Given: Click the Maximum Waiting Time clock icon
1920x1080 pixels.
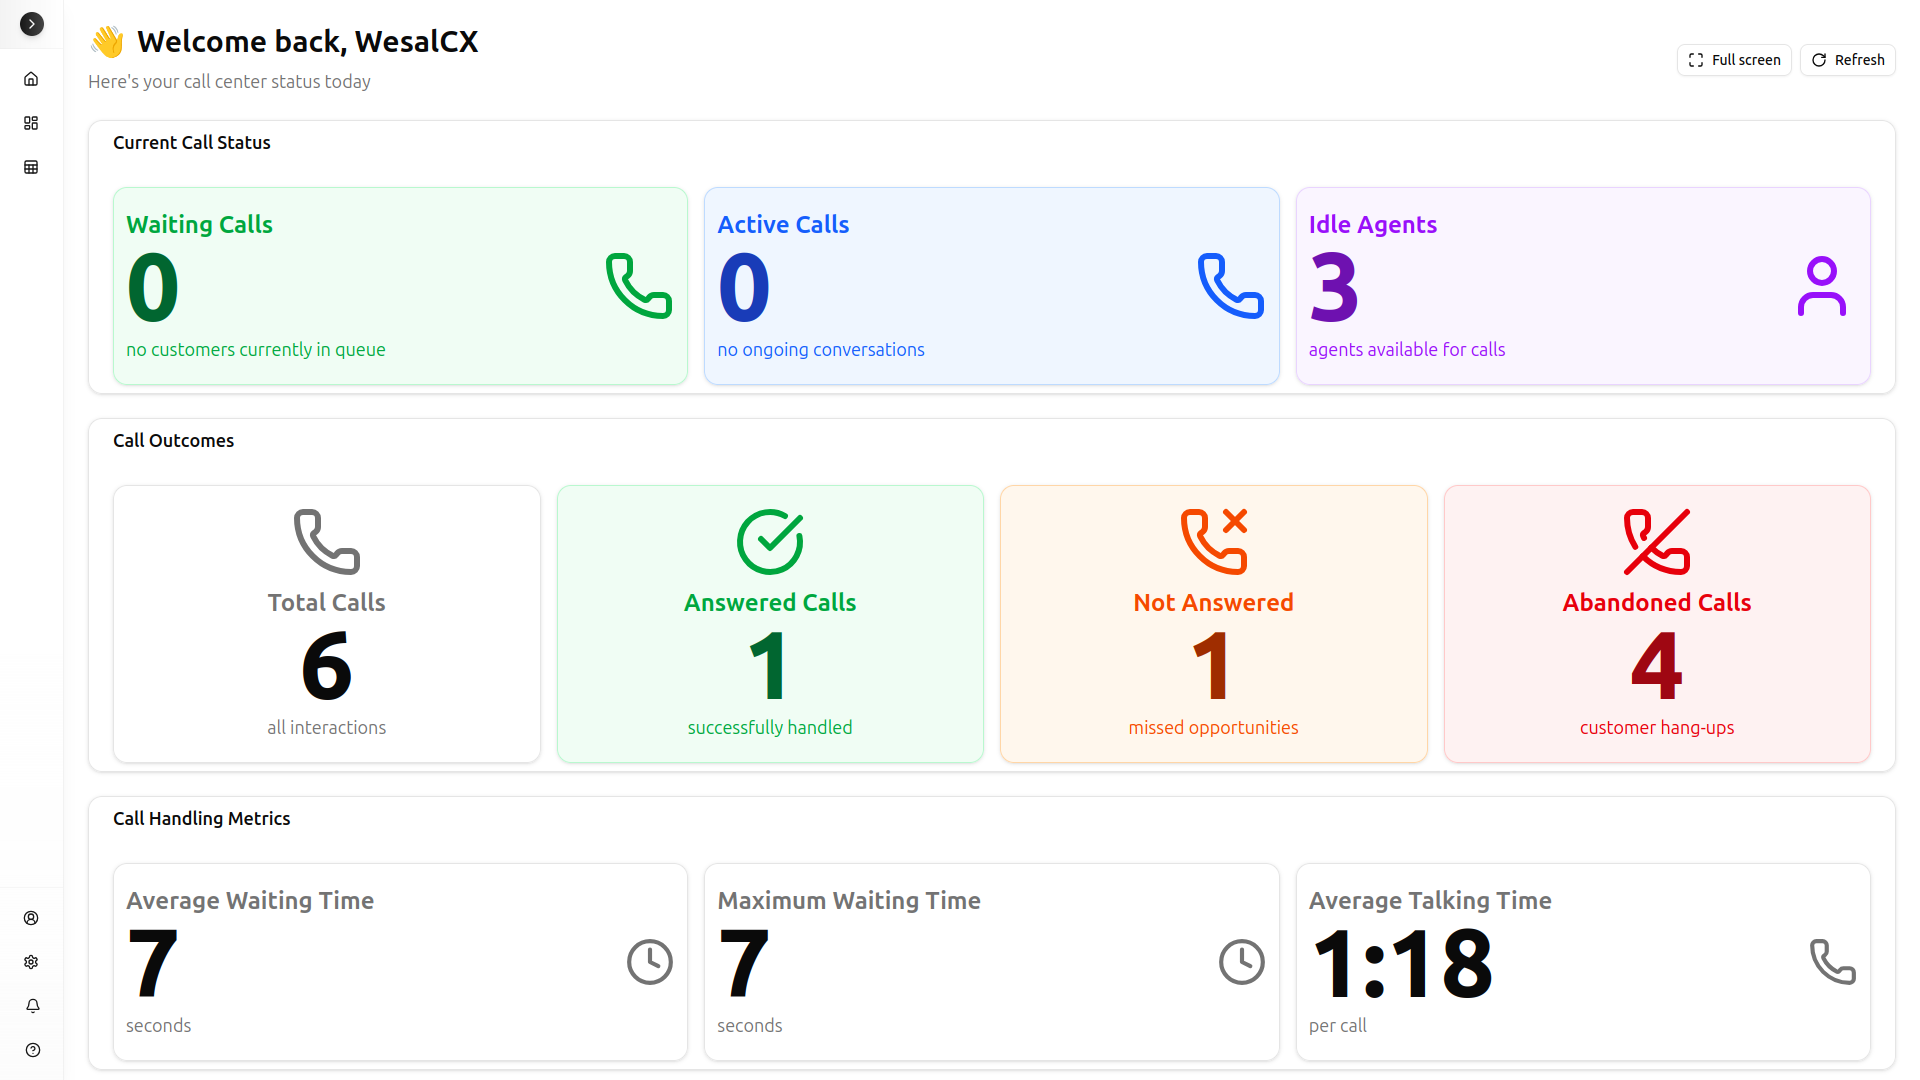Looking at the screenshot, I should (x=1241, y=962).
